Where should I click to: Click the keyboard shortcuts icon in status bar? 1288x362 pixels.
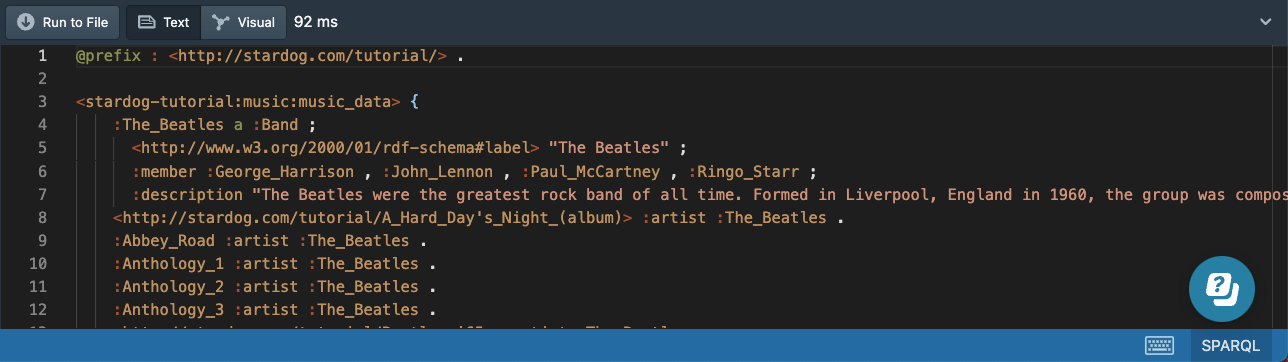click(x=1160, y=345)
